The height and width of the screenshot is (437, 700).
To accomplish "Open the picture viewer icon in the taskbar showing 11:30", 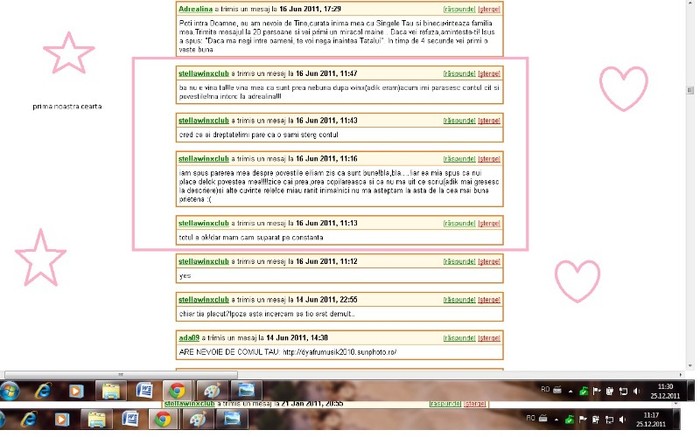I will click(x=243, y=390).
